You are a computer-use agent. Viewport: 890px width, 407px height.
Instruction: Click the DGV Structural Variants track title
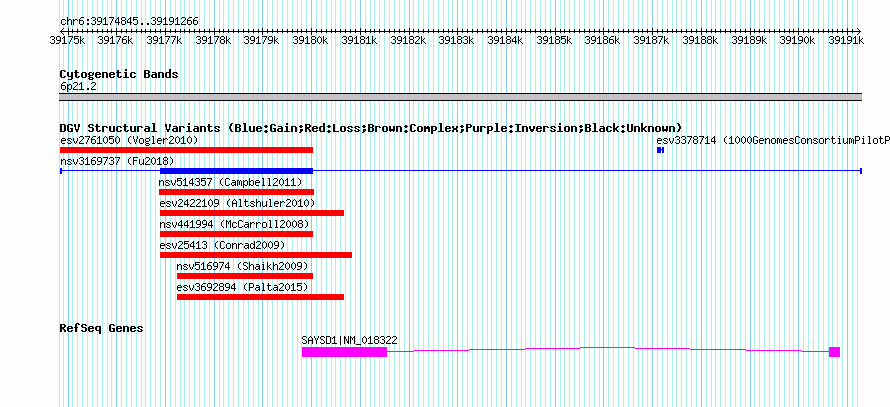(371, 128)
